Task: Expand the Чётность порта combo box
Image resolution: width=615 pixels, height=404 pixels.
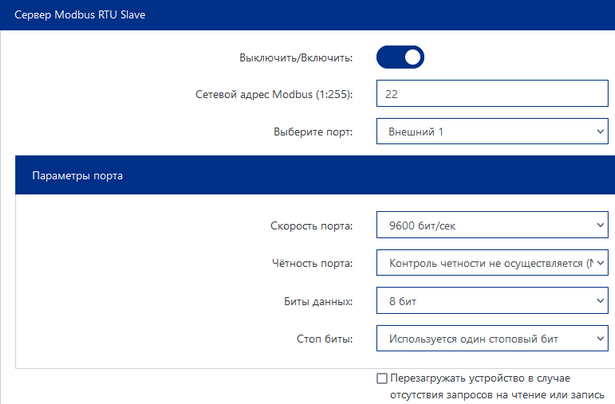Action: [x=492, y=263]
